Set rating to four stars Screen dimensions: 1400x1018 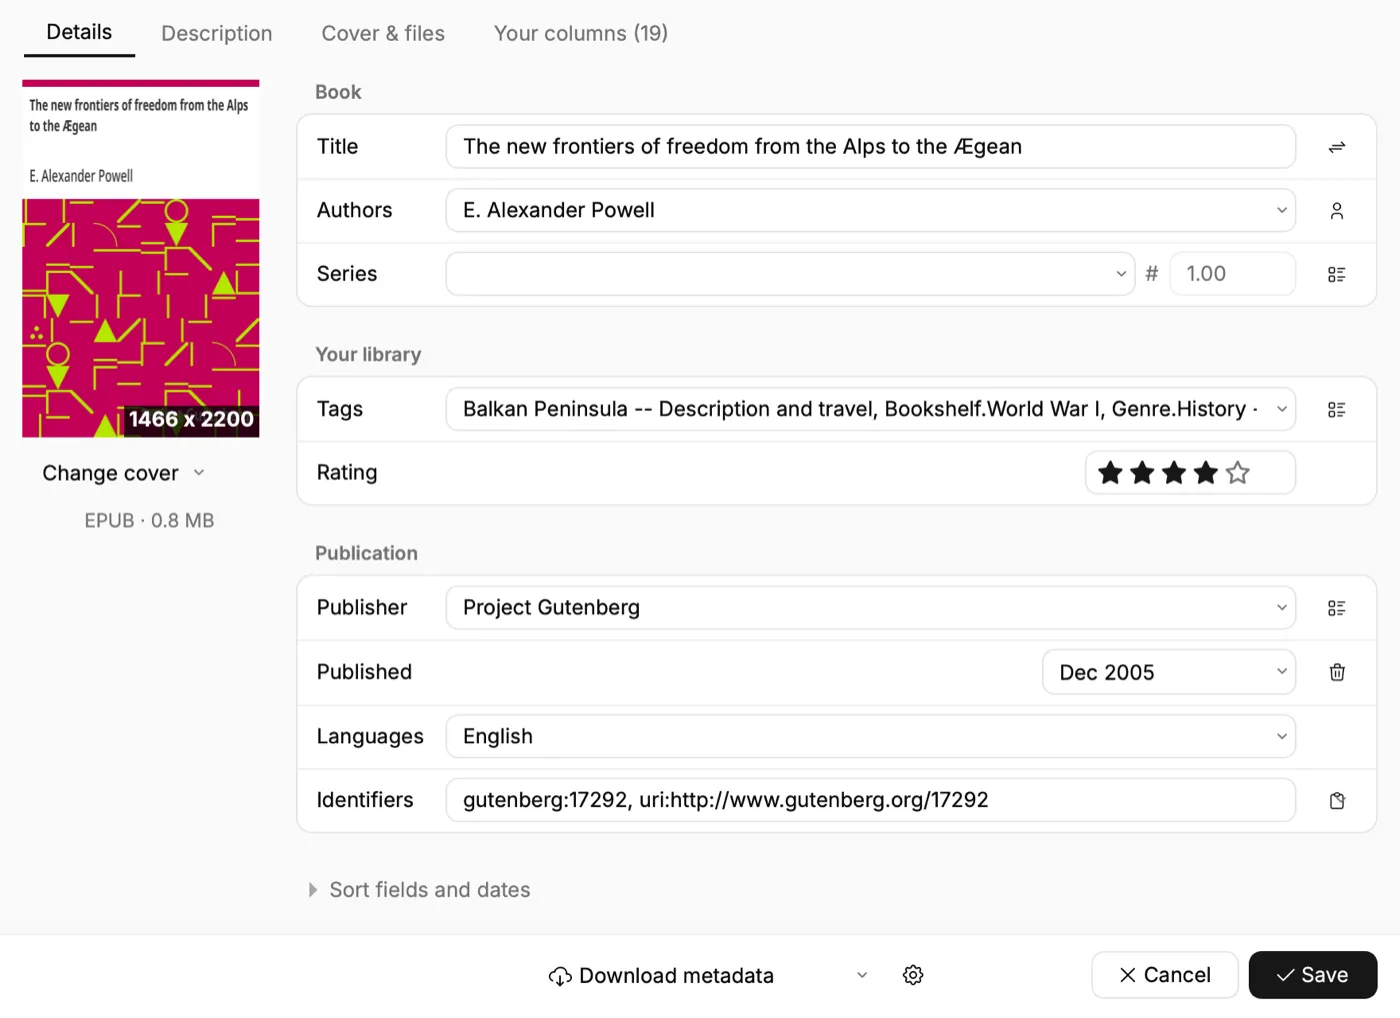coord(1206,473)
